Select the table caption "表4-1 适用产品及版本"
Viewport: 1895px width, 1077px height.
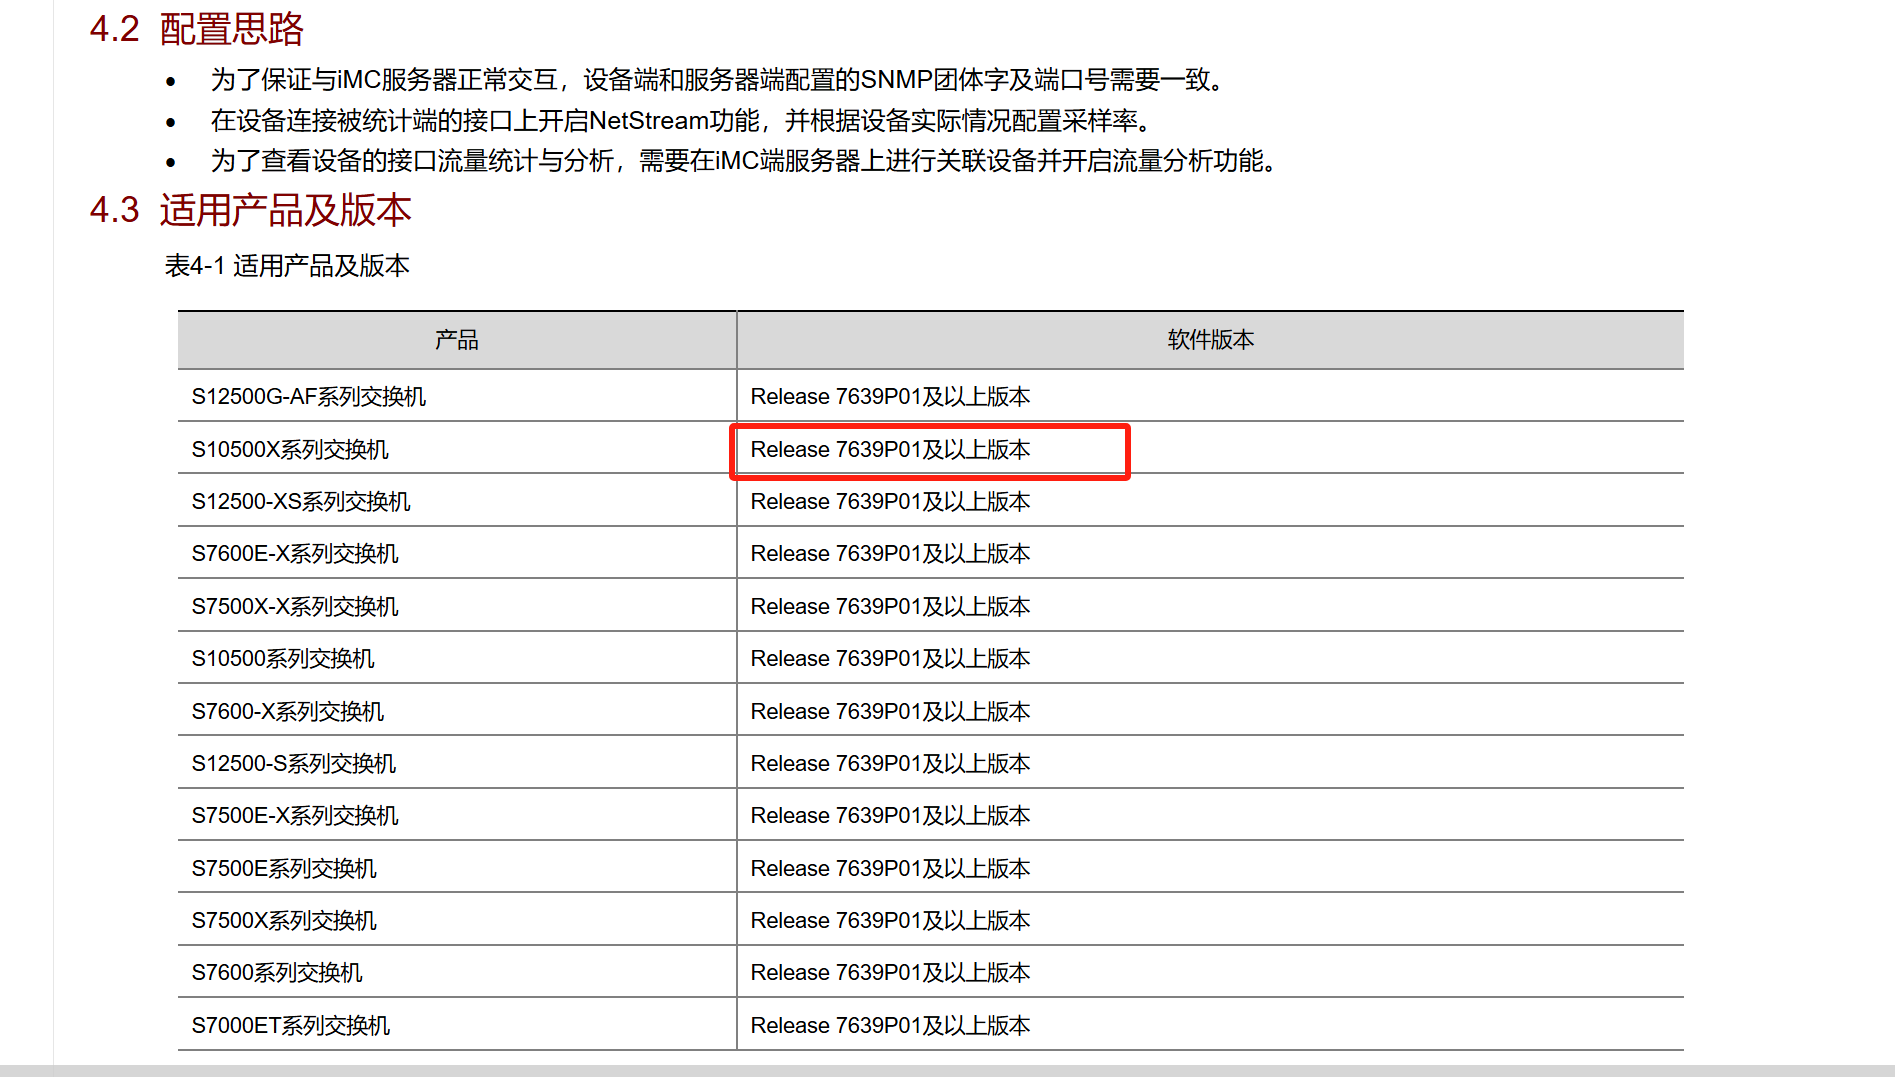coord(287,266)
